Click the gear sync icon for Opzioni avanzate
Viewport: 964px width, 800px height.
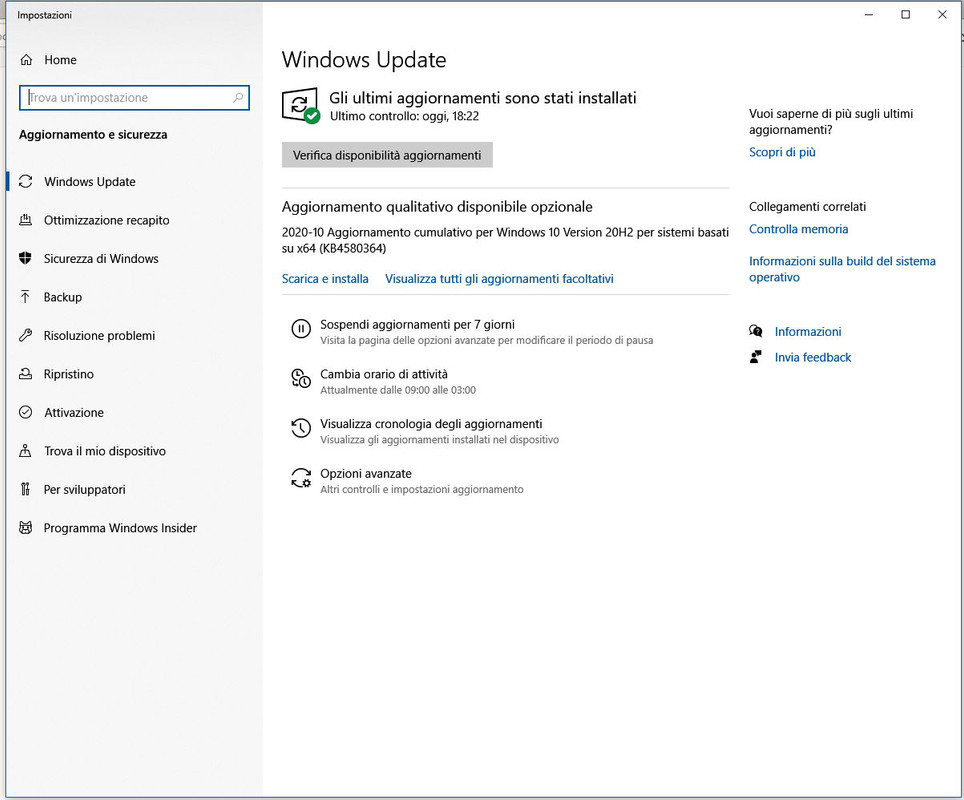(301, 478)
